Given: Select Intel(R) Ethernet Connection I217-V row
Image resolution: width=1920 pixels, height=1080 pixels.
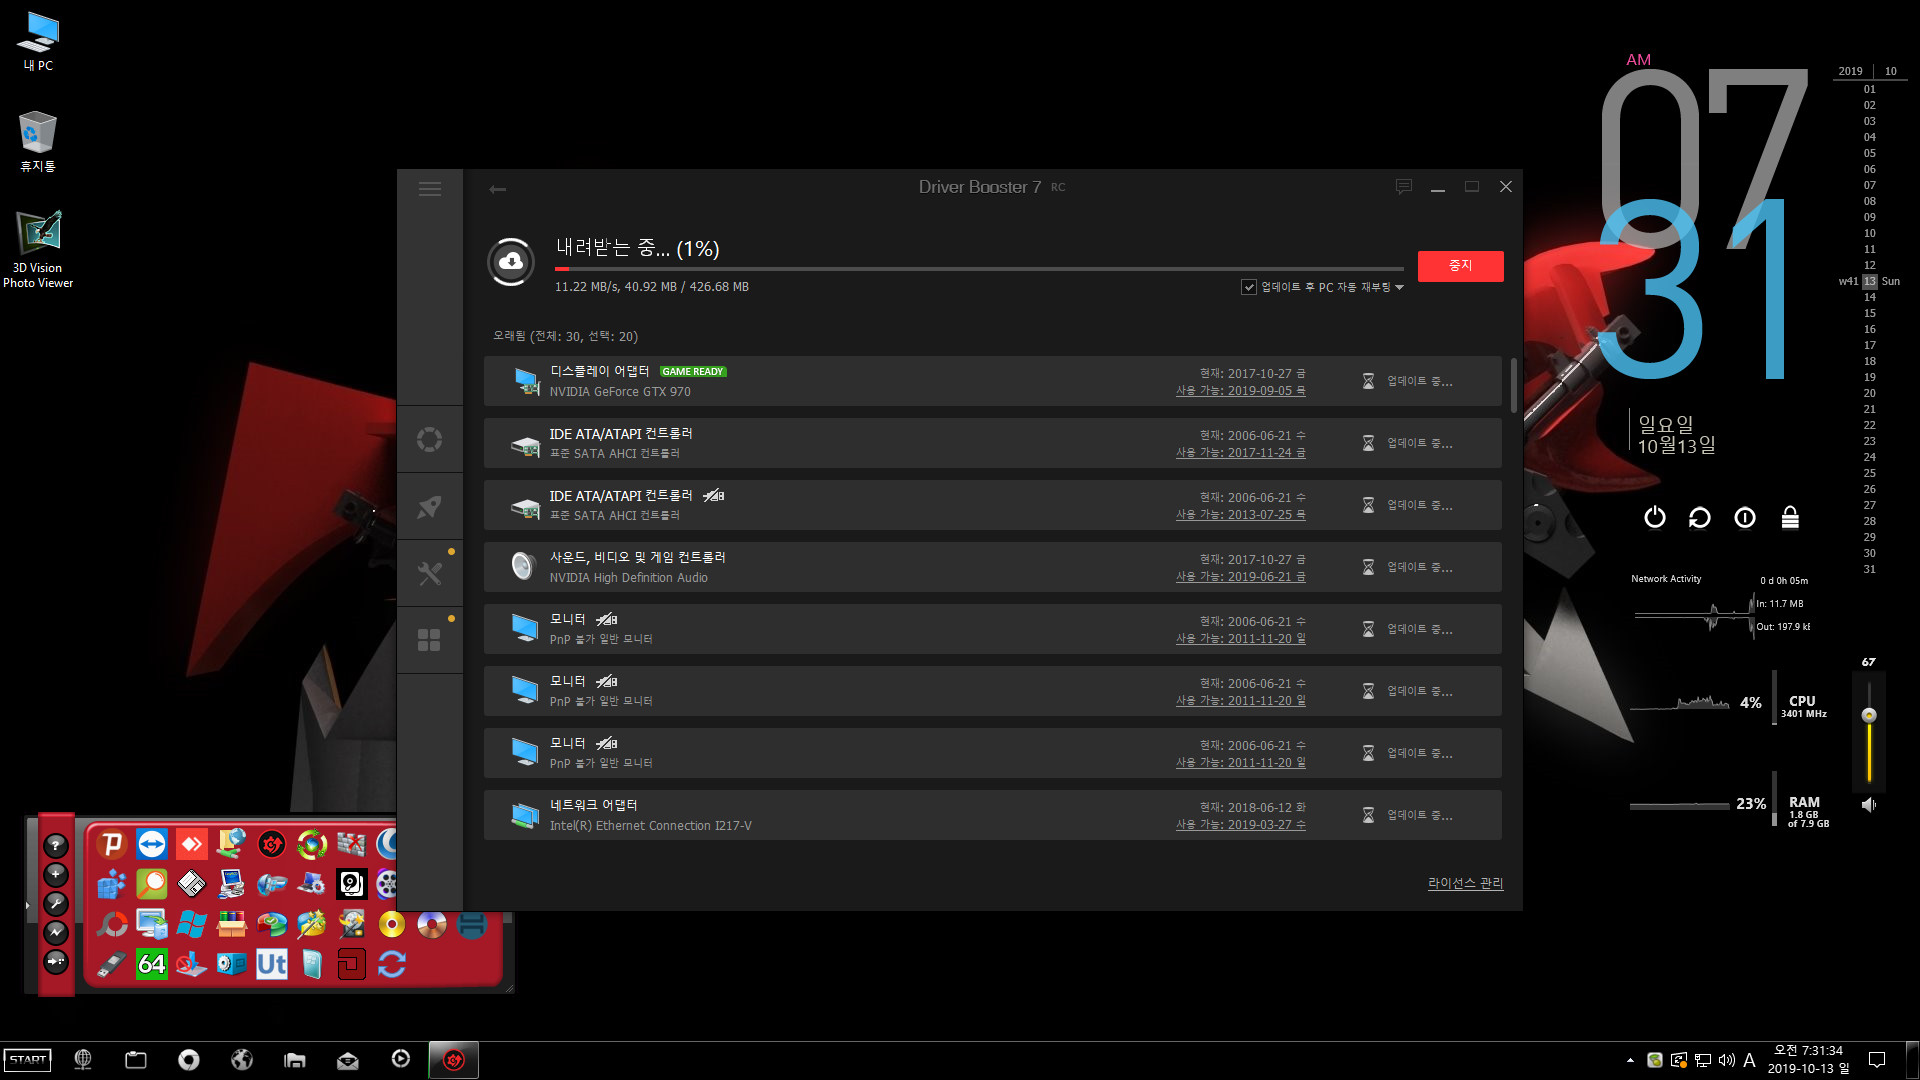Looking at the screenshot, I should pos(992,815).
